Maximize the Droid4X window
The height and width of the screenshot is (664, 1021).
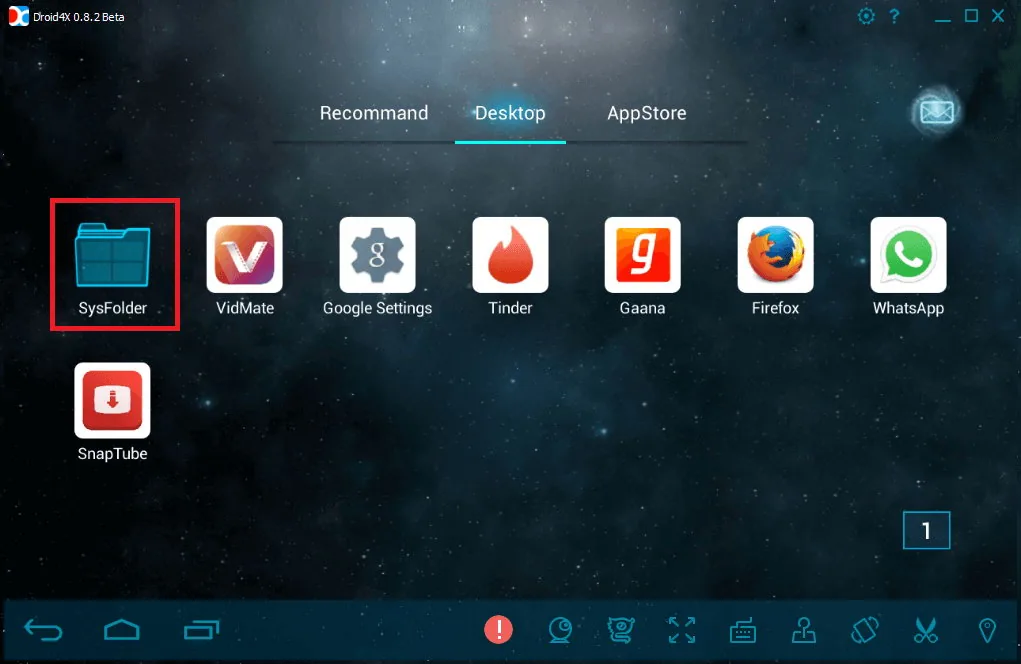pos(971,16)
